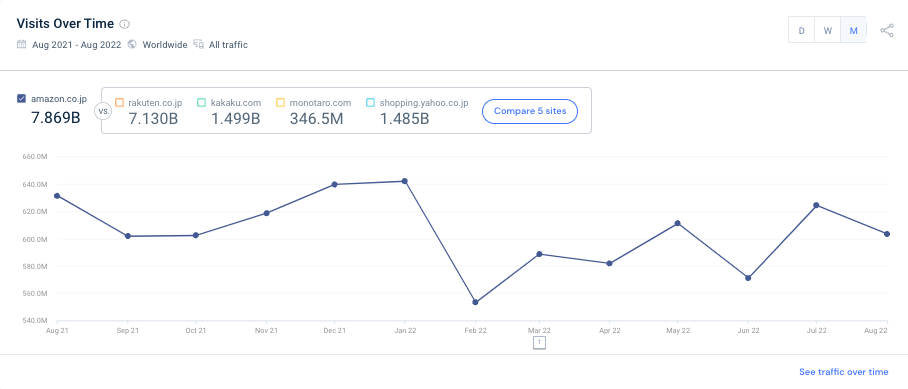908x389 pixels.
Task: Open See traffic over time link
Action: (843, 372)
